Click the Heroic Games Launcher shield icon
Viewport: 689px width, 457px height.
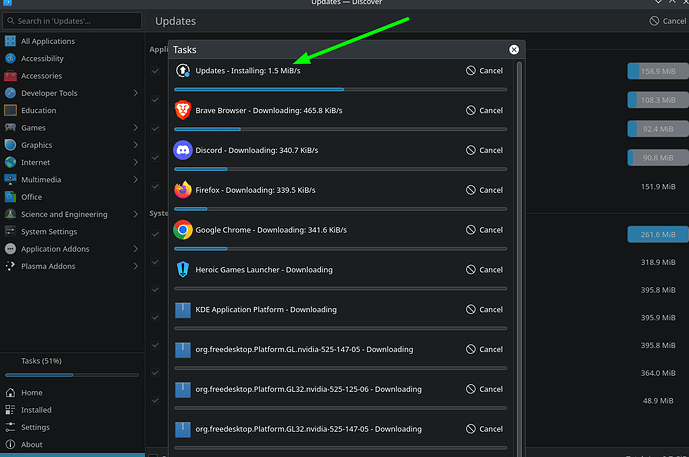click(x=183, y=269)
